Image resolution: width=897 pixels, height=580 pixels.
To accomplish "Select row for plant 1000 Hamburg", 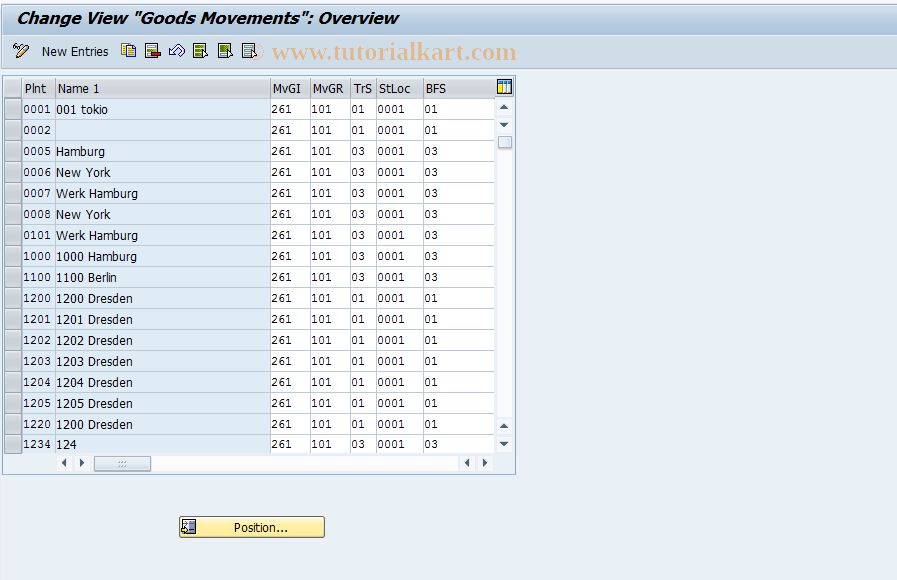I will coord(13,256).
